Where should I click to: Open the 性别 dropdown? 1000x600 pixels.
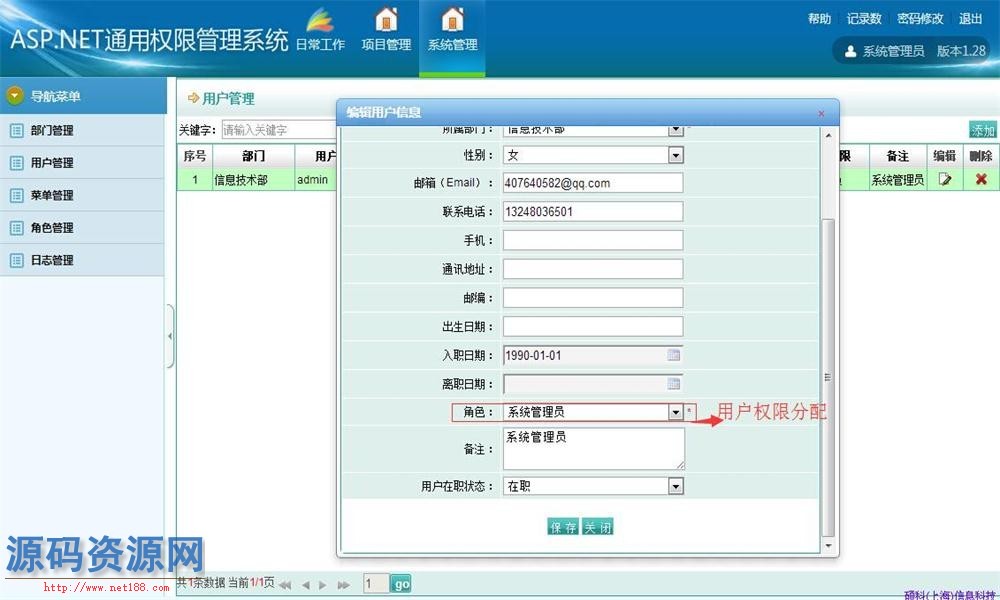coord(675,155)
